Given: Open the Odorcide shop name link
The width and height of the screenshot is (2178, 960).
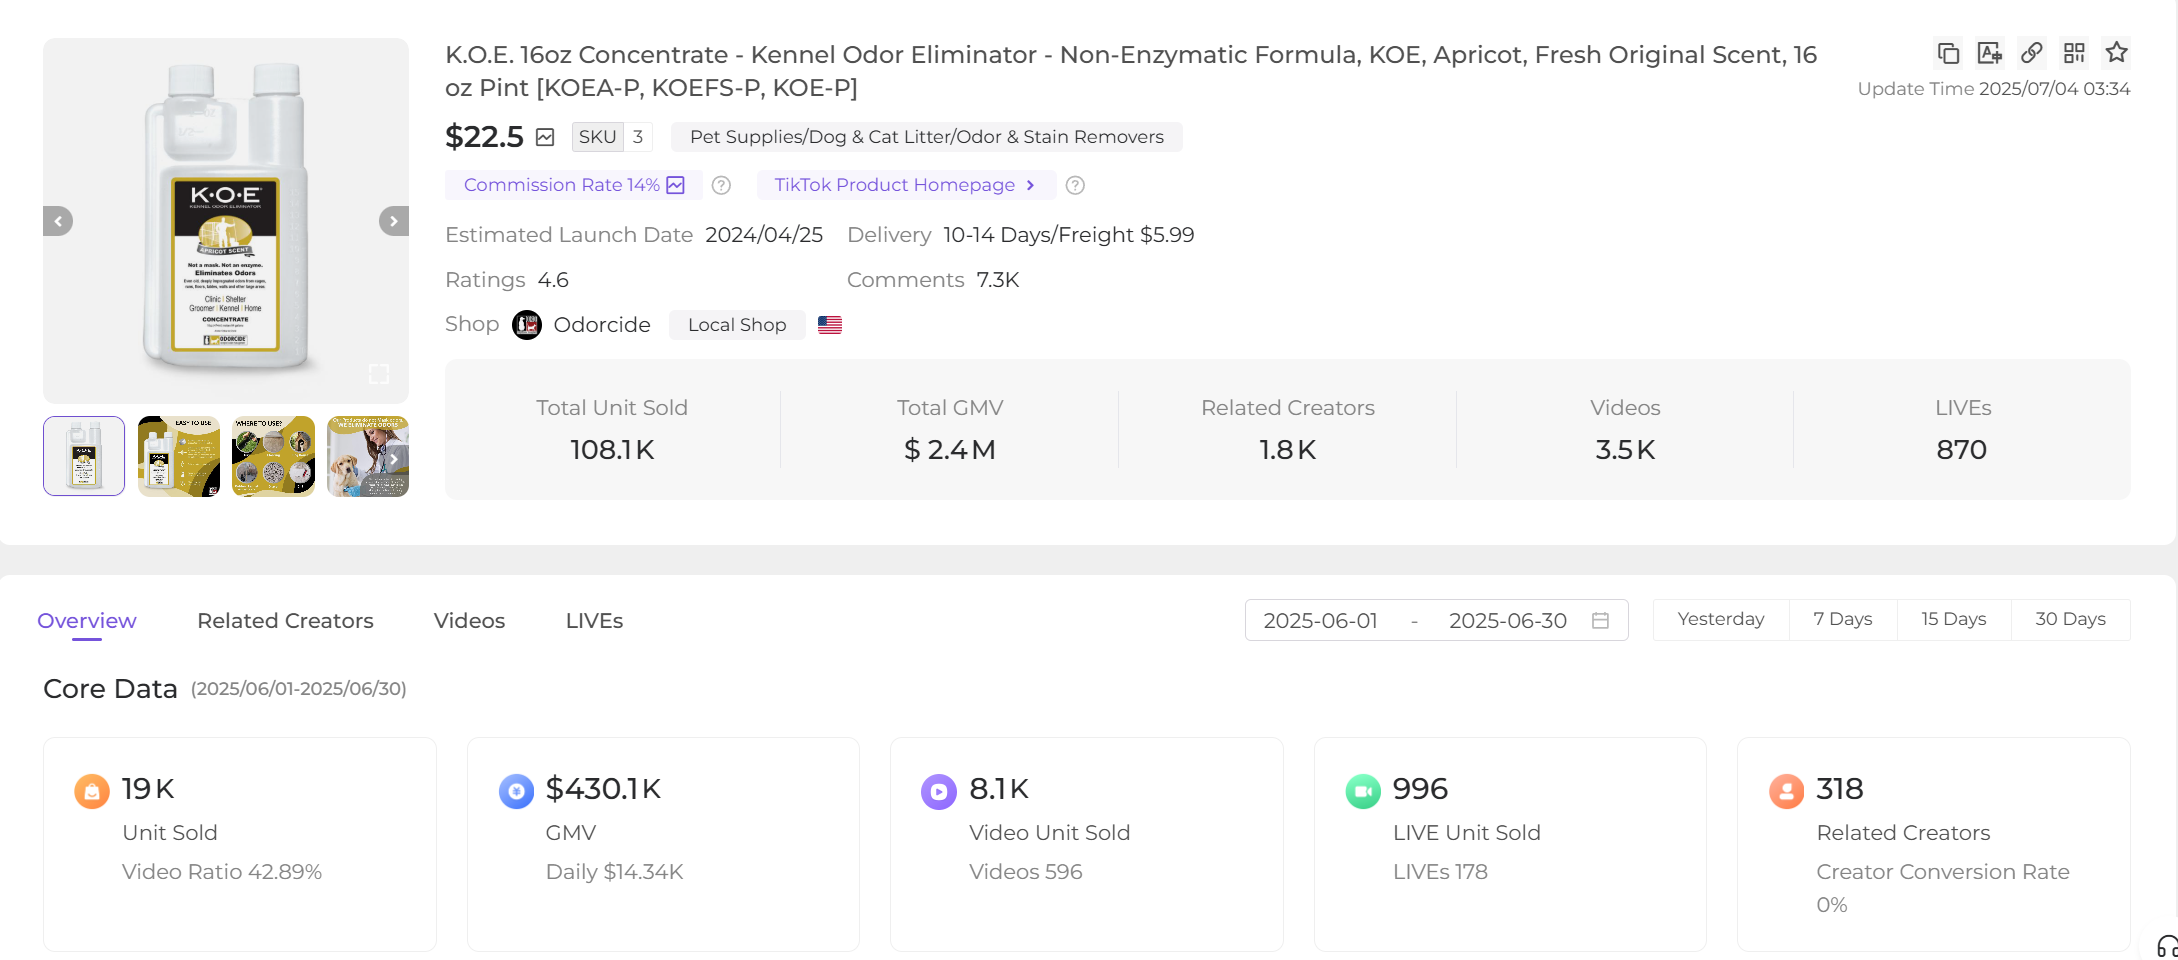Looking at the screenshot, I should coord(602,325).
